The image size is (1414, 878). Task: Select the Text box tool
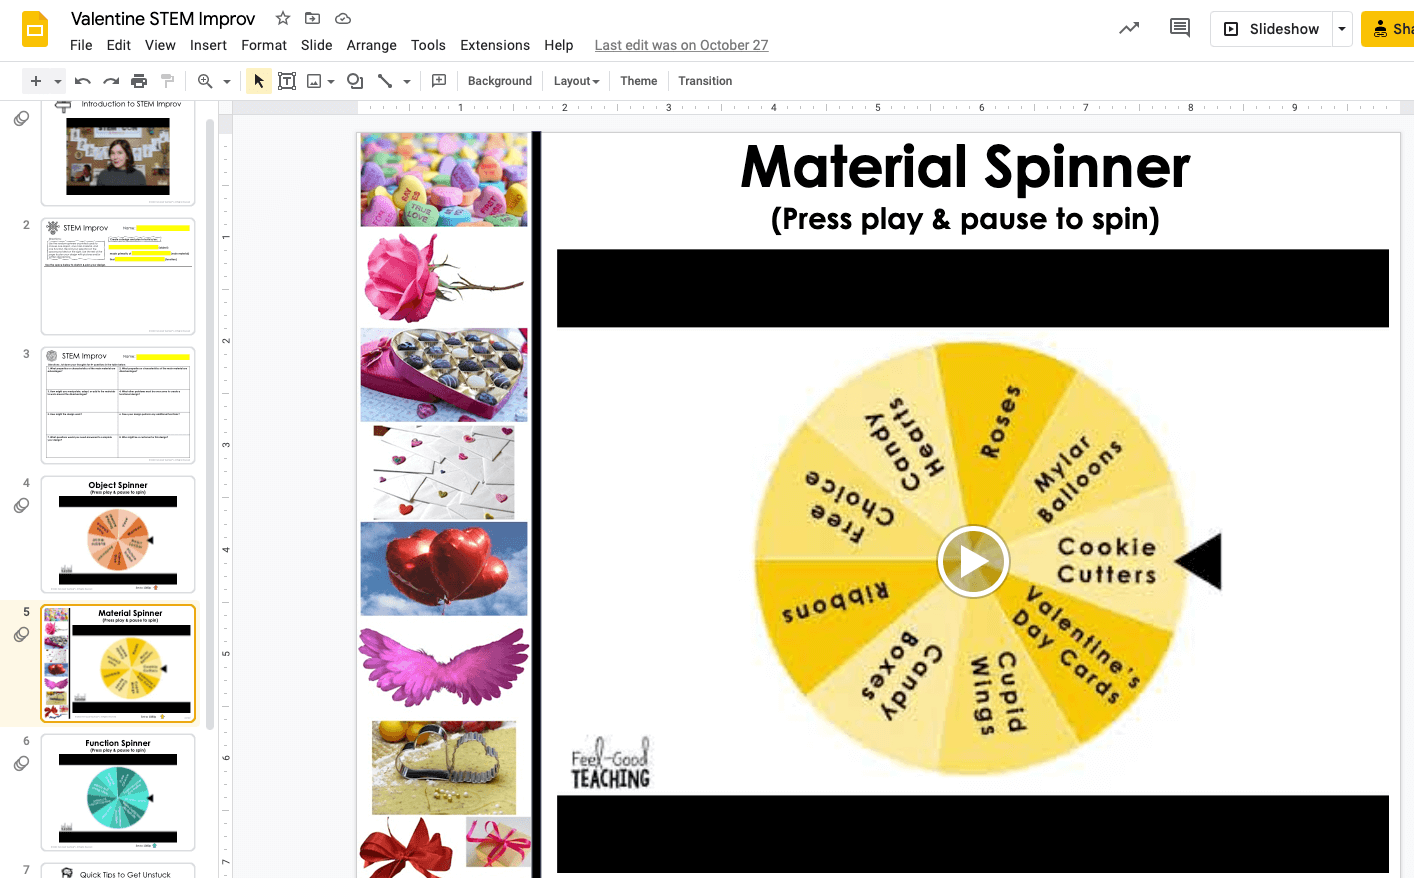(x=287, y=80)
